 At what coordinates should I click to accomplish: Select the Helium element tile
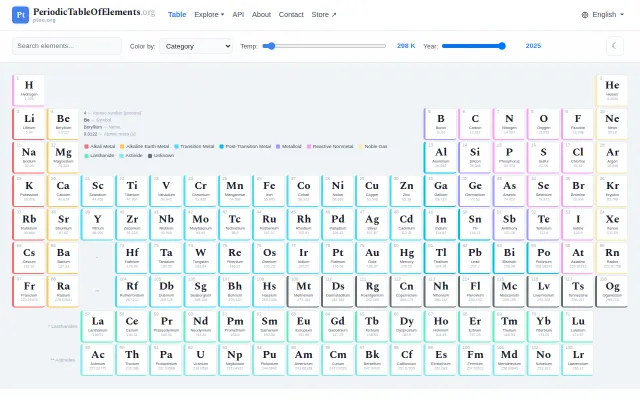pos(612,91)
